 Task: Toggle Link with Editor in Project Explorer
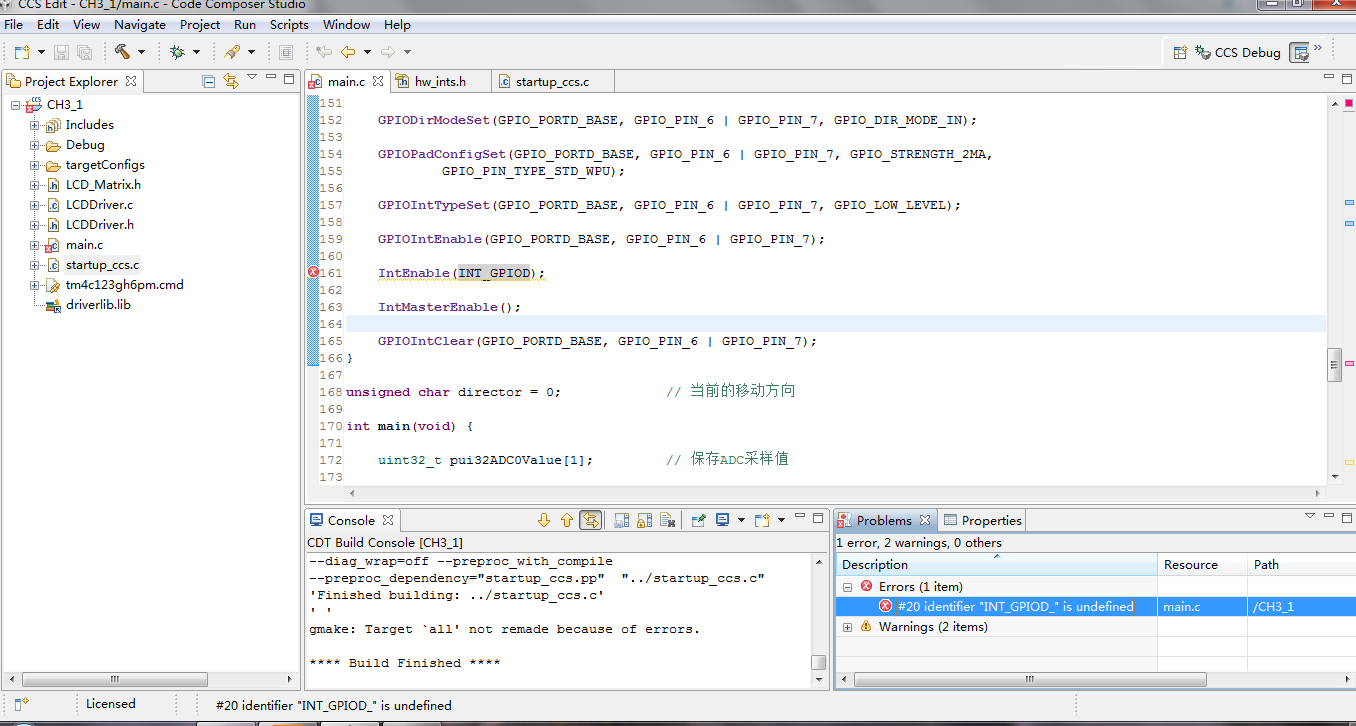(231, 81)
